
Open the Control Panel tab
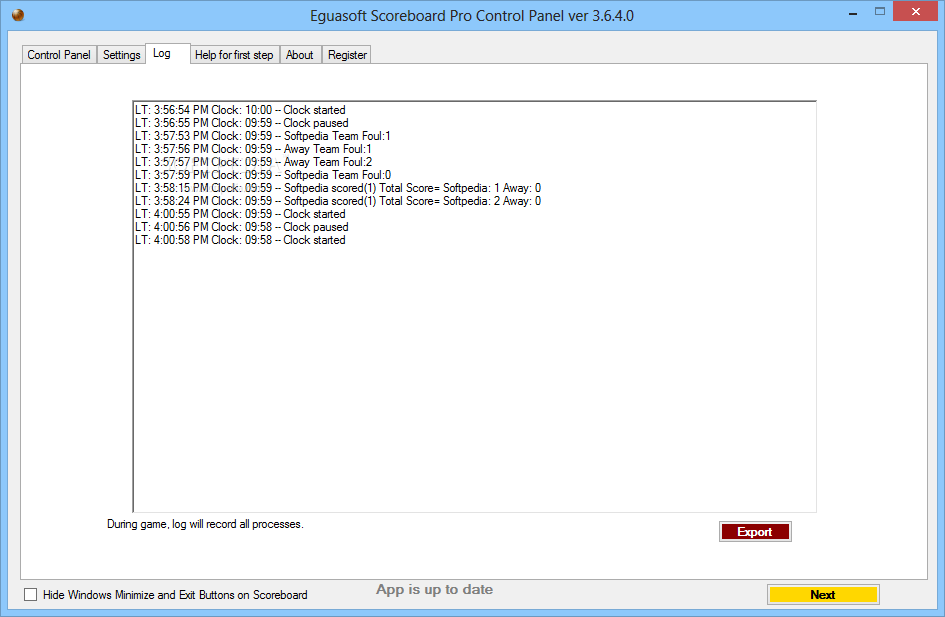click(58, 55)
